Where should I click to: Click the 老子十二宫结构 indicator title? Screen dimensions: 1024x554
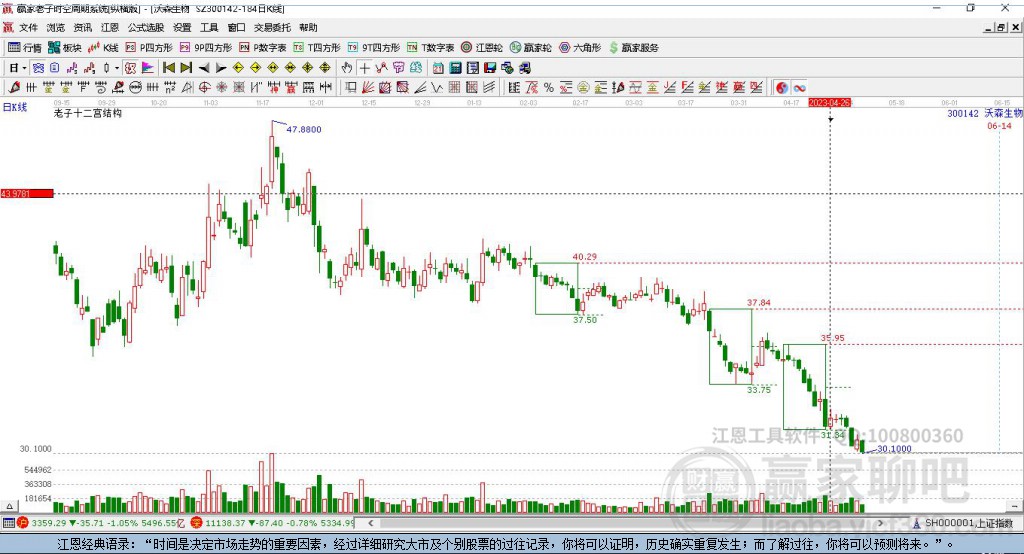88,113
